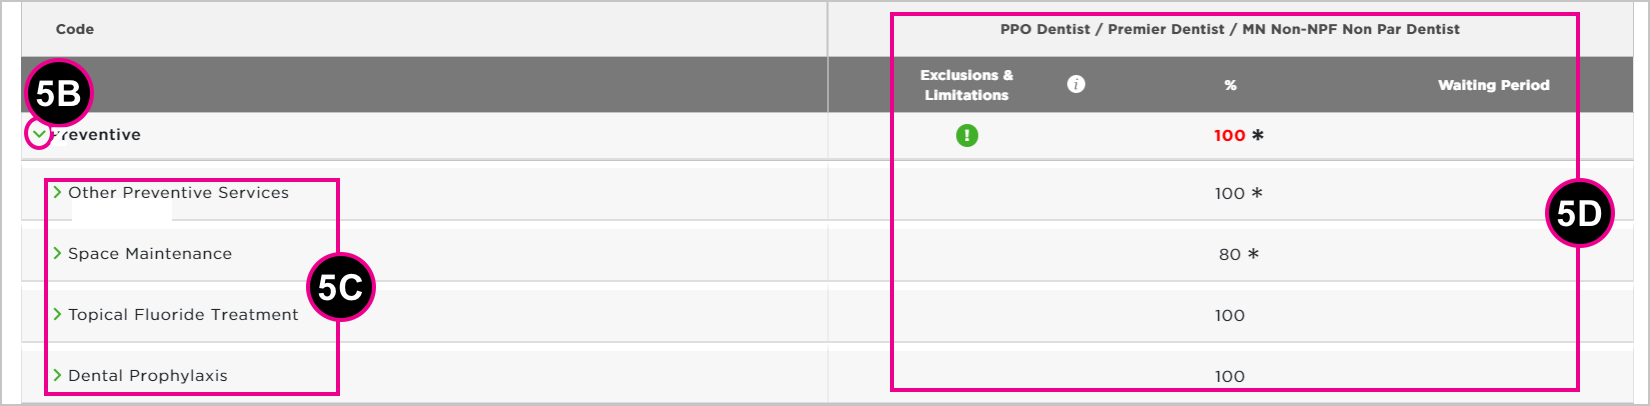Click the info icon beside Exclusions & Limitations
The height and width of the screenshot is (406, 1650).
(x=1076, y=84)
